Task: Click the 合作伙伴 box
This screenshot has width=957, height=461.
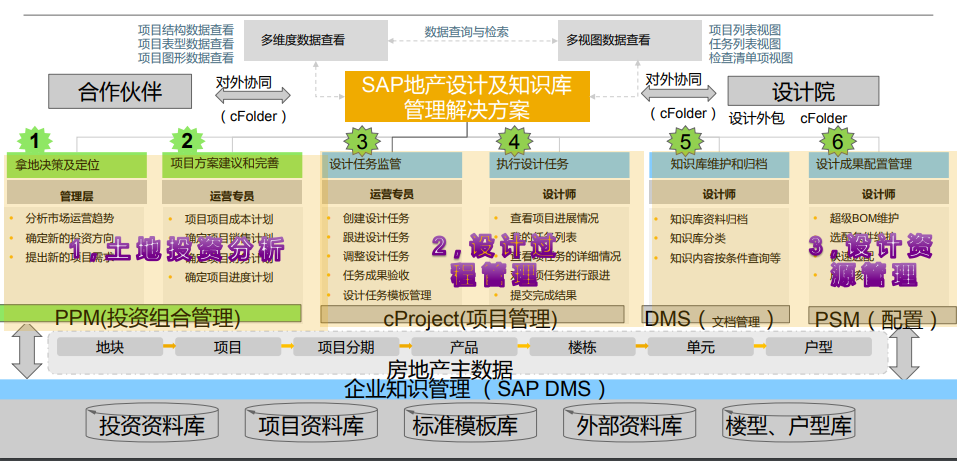Action: (120, 92)
